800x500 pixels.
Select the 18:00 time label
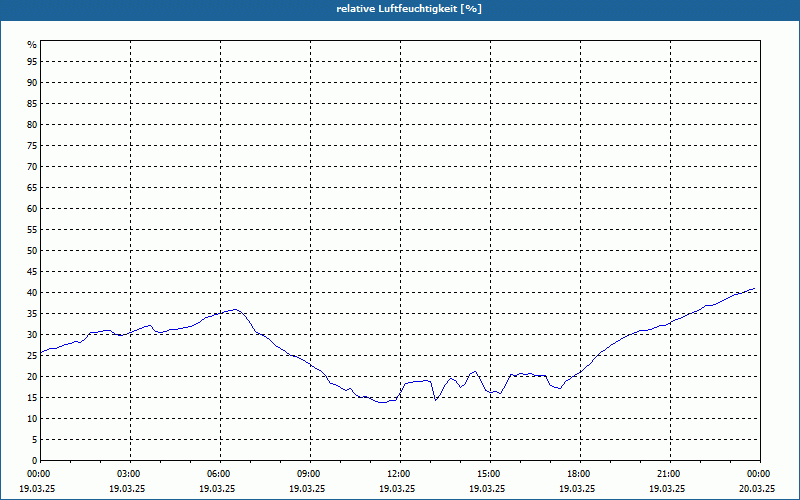[580, 474]
